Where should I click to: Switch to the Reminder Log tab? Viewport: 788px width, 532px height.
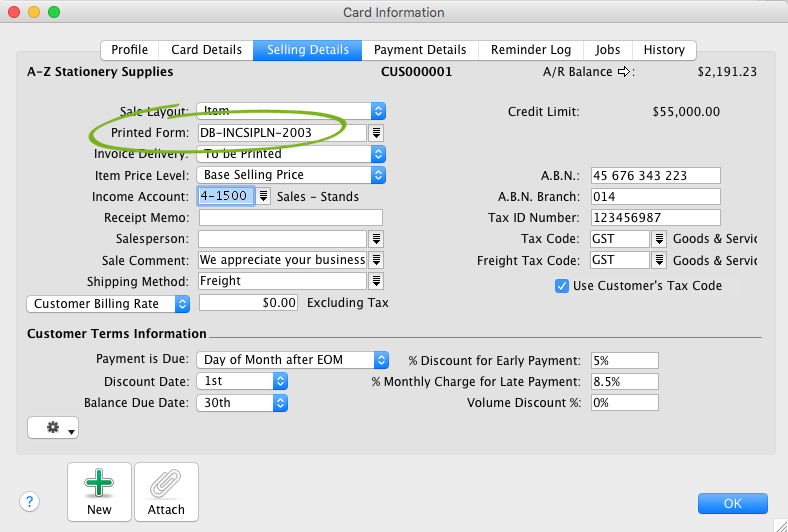click(531, 50)
